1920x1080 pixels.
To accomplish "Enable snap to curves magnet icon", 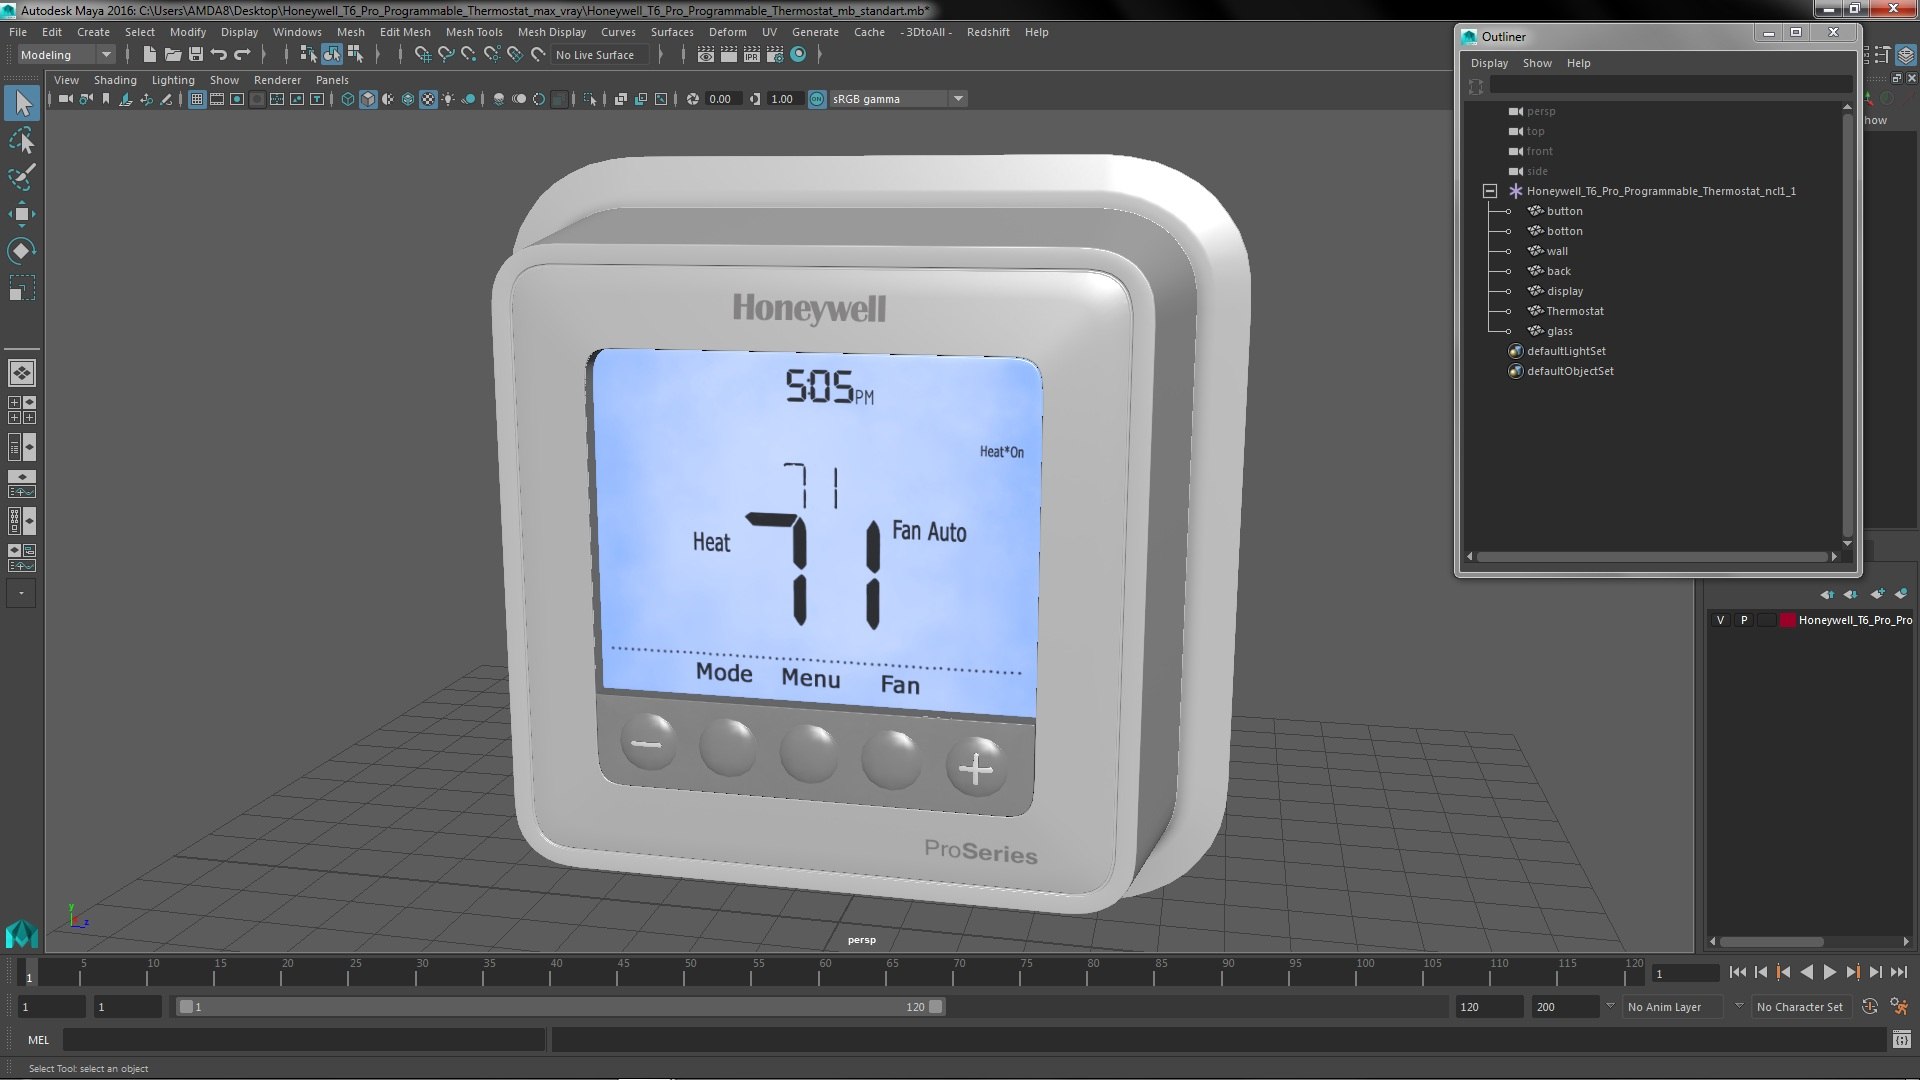I will pos(446,55).
